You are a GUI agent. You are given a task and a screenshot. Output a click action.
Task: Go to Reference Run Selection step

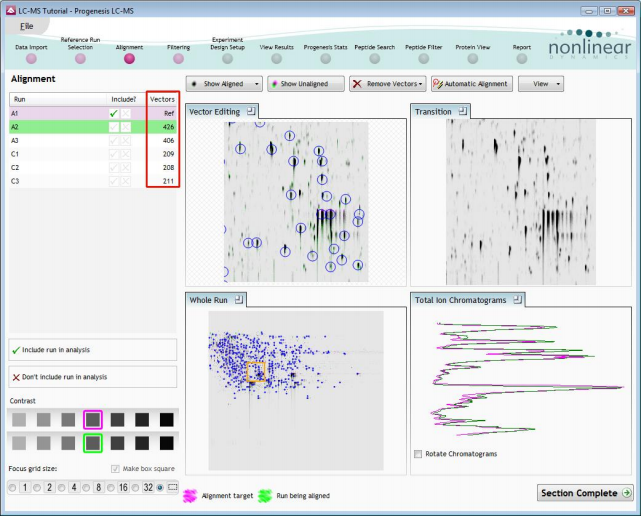(80, 58)
